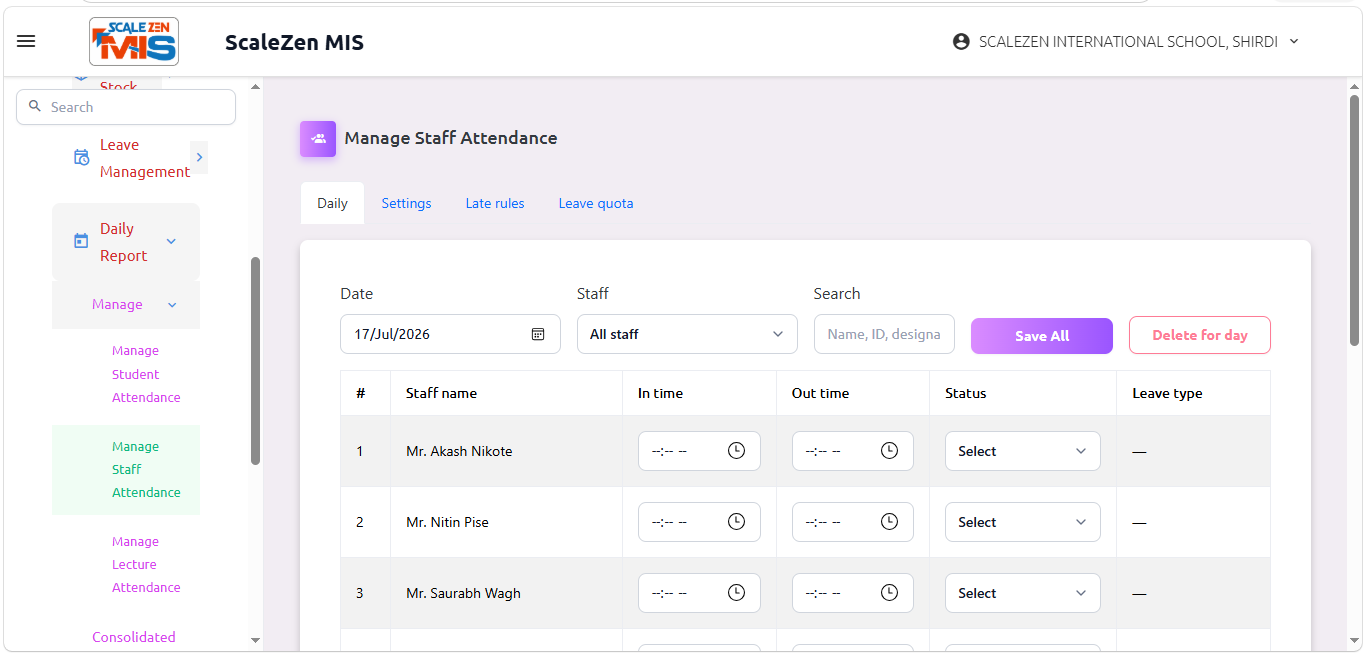Screen dimensions: 1366x653
Task: Open Manage Student Attendance
Action: click(x=146, y=374)
